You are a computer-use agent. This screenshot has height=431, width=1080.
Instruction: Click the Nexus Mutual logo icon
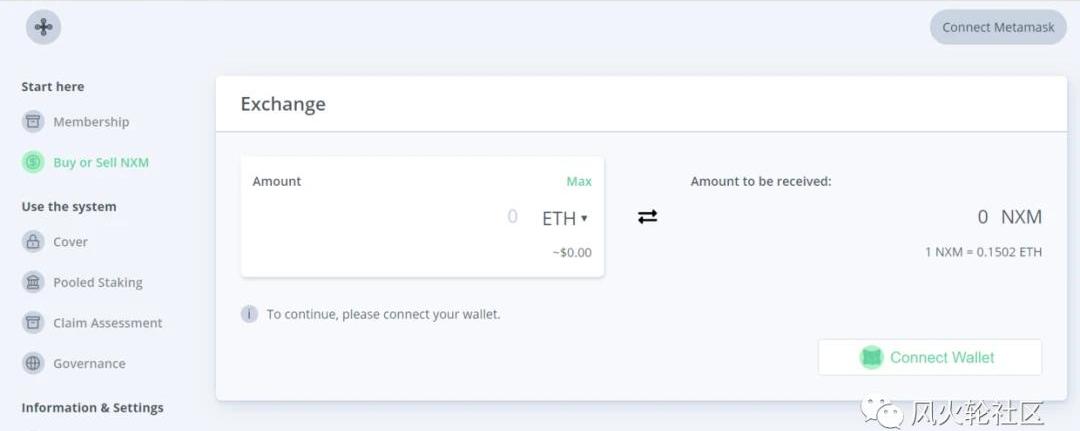[x=43, y=27]
